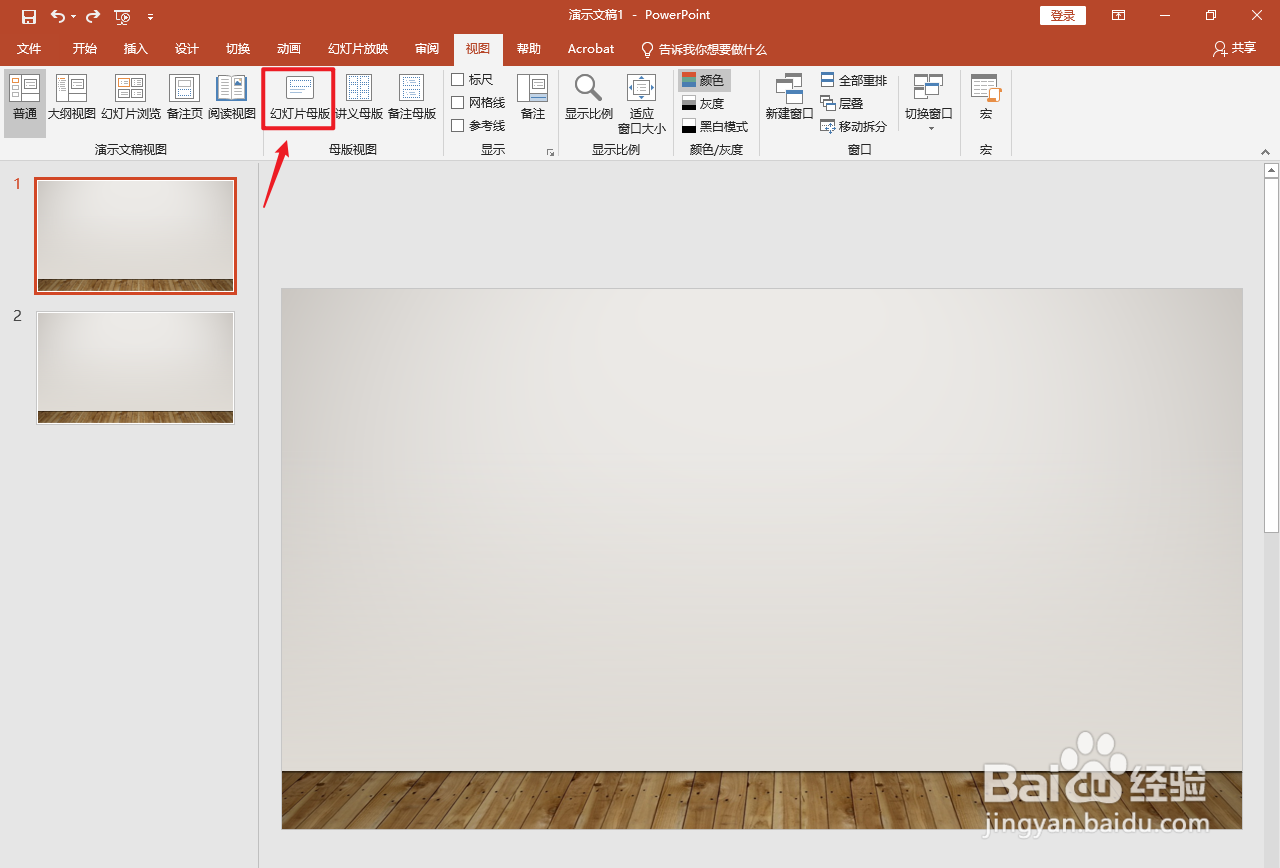The image size is (1280, 868).
Task: Toggle the 备注 notes pane button
Action: click(533, 98)
